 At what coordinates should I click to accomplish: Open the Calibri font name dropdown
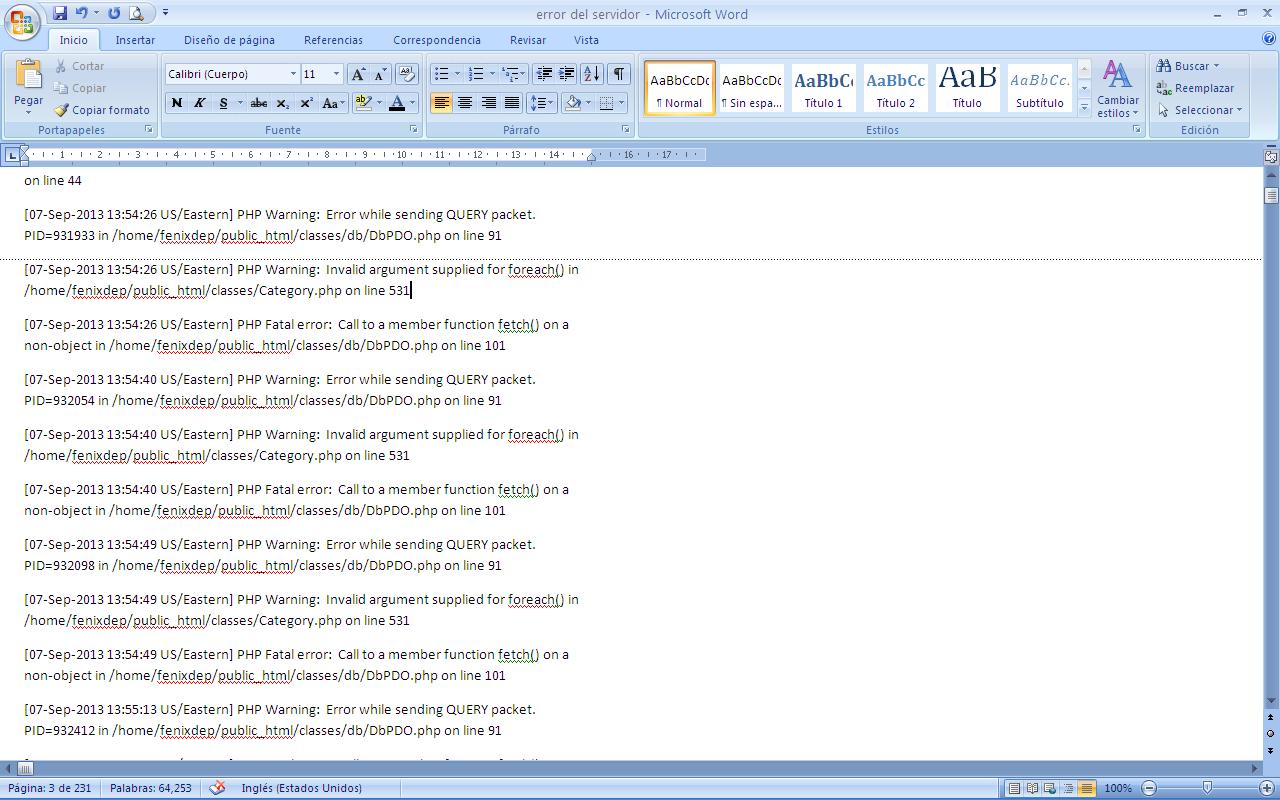(293, 74)
